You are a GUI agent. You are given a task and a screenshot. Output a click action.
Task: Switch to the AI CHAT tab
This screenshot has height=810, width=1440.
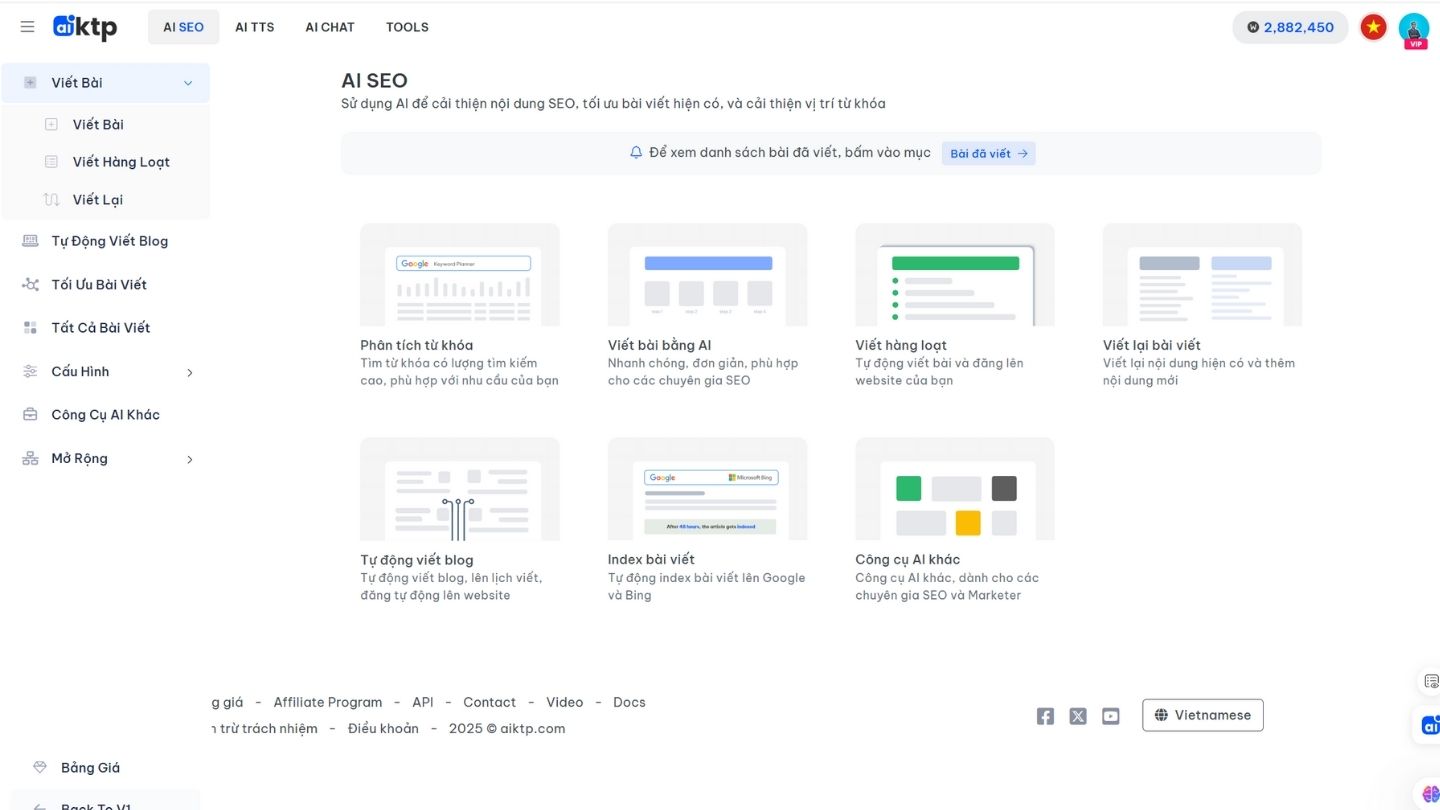330,27
